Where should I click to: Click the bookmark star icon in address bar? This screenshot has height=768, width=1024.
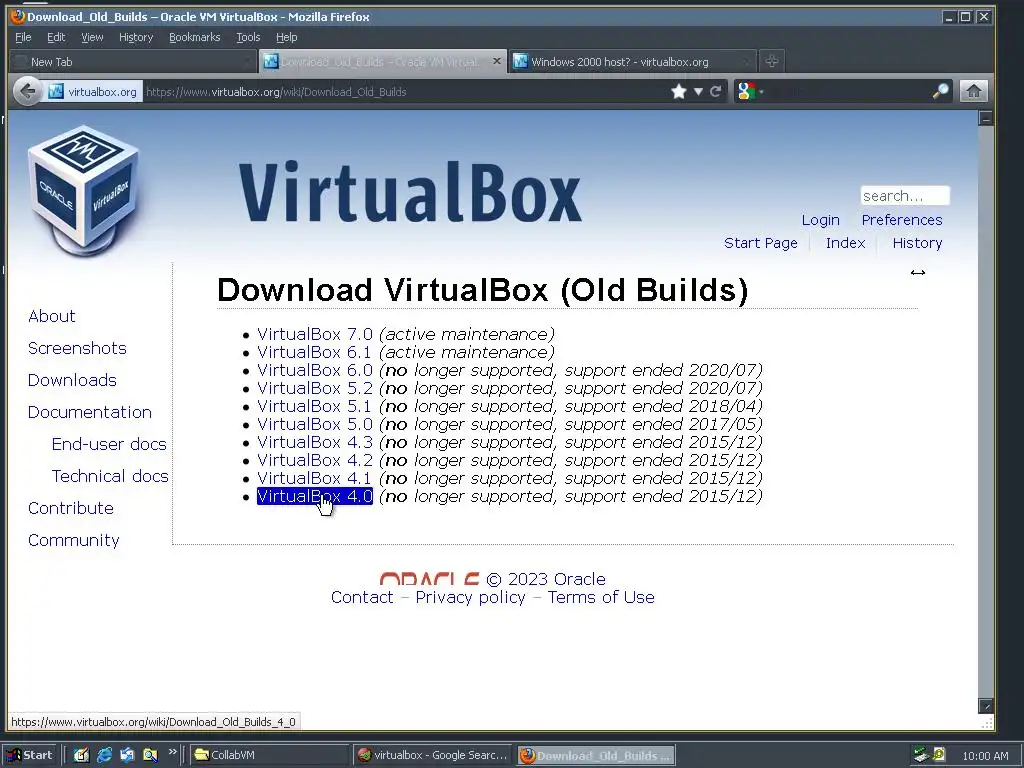point(679,91)
